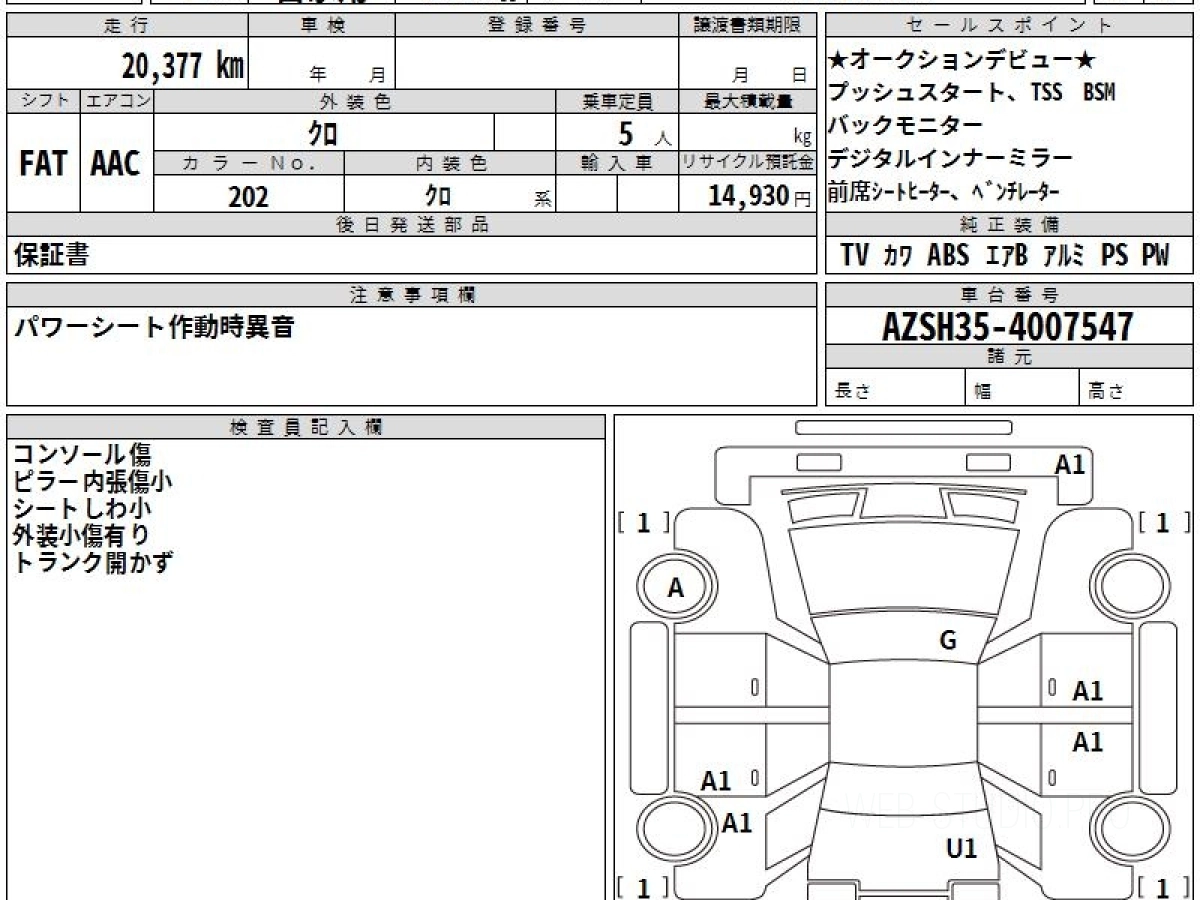Select the デジタルインナーミラー line
Screen dimensions: 1200x900
tap(951, 158)
